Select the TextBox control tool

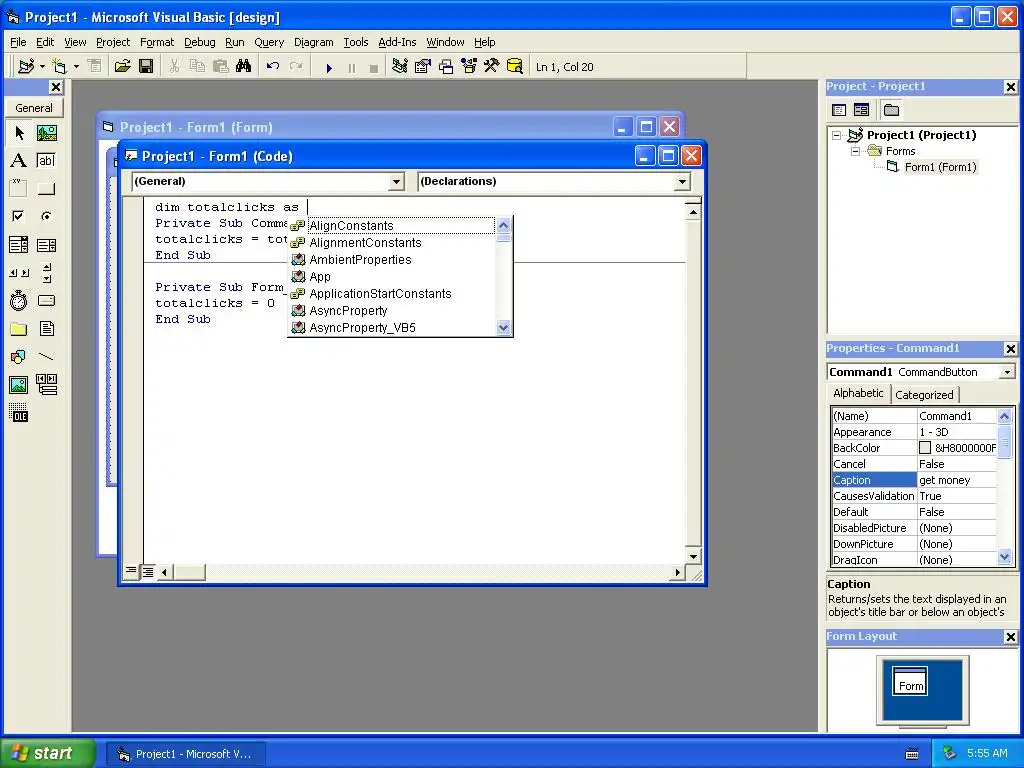point(46,161)
